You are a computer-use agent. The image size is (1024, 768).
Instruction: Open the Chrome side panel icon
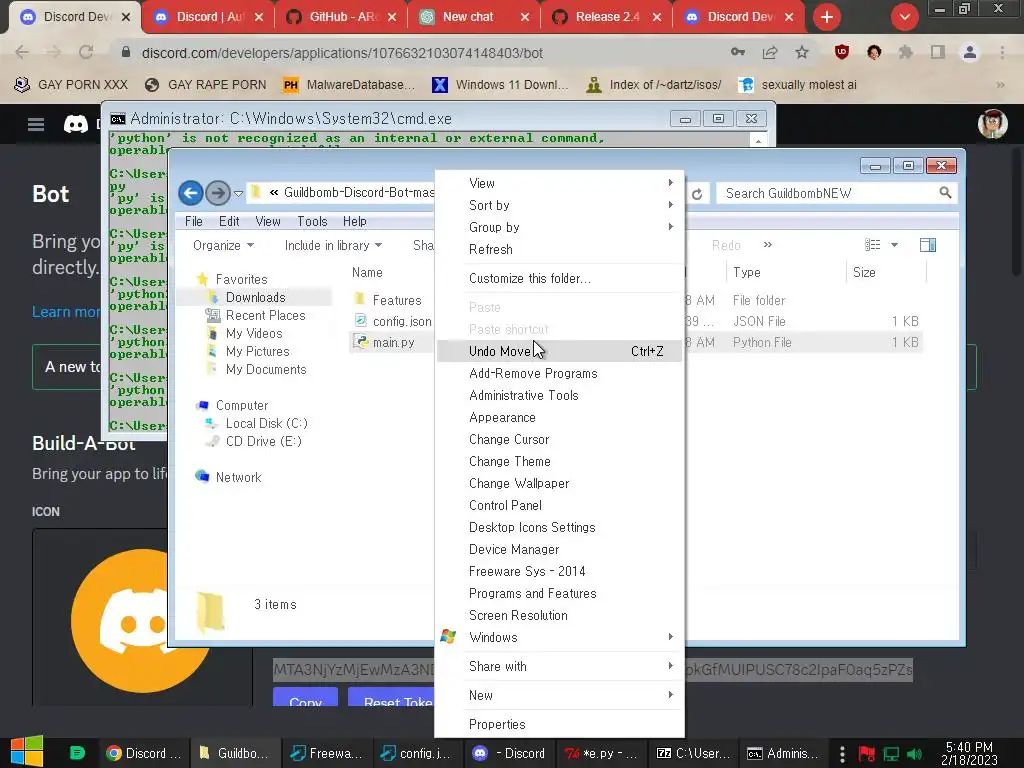[938, 52]
